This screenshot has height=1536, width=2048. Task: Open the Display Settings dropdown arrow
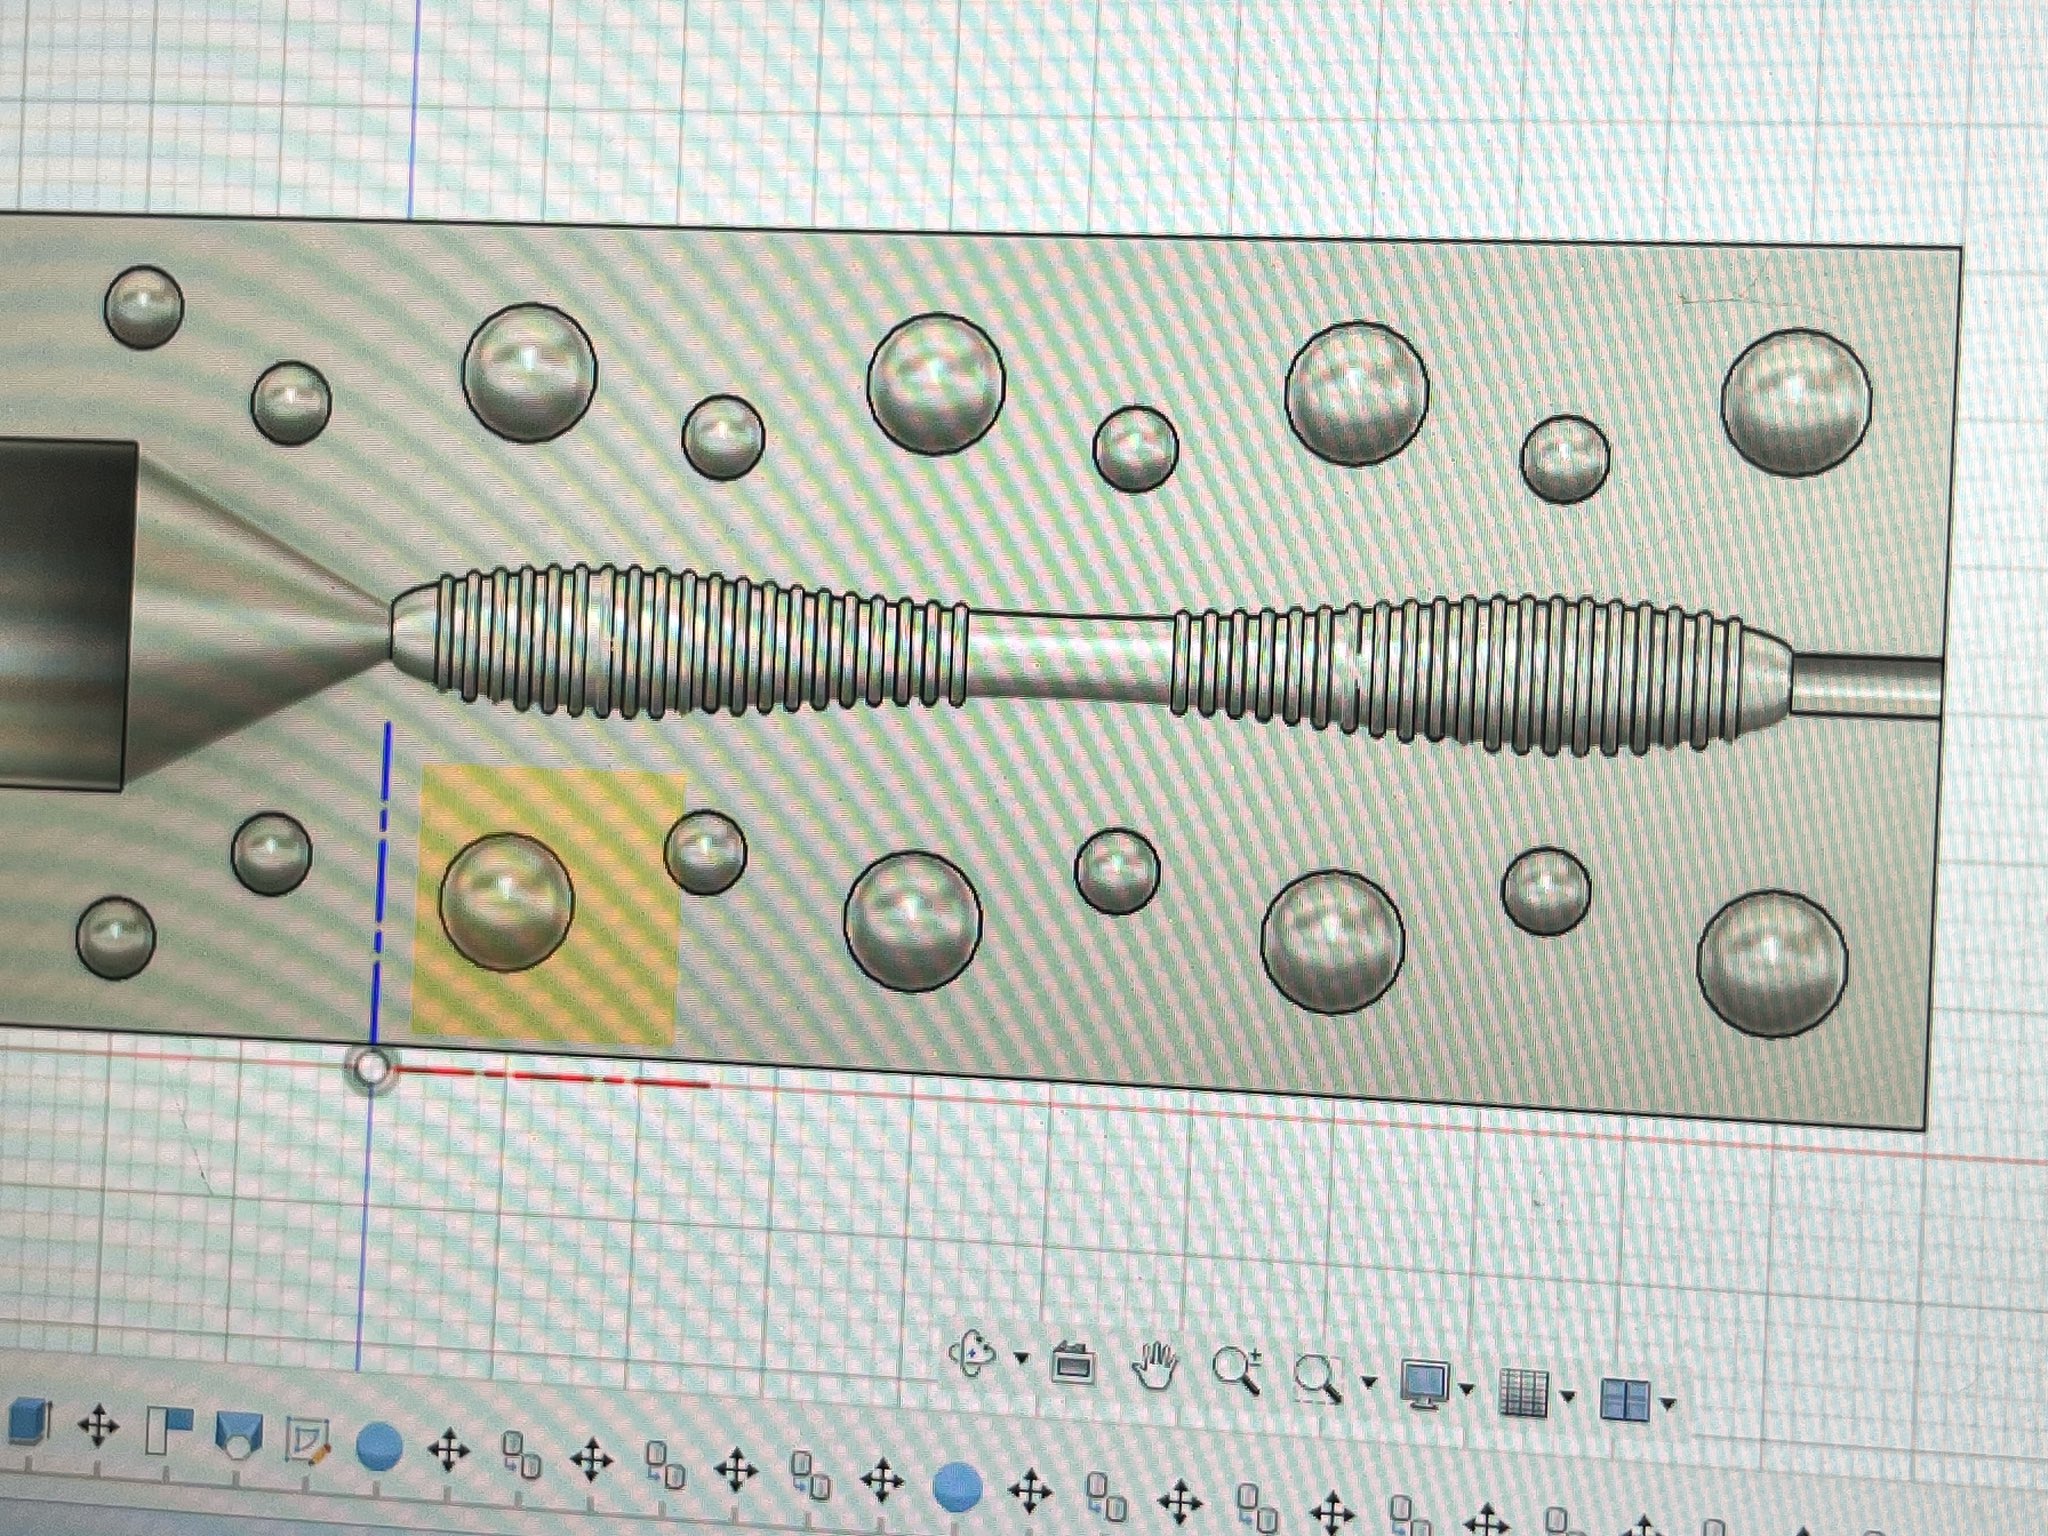point(1466,1389)
